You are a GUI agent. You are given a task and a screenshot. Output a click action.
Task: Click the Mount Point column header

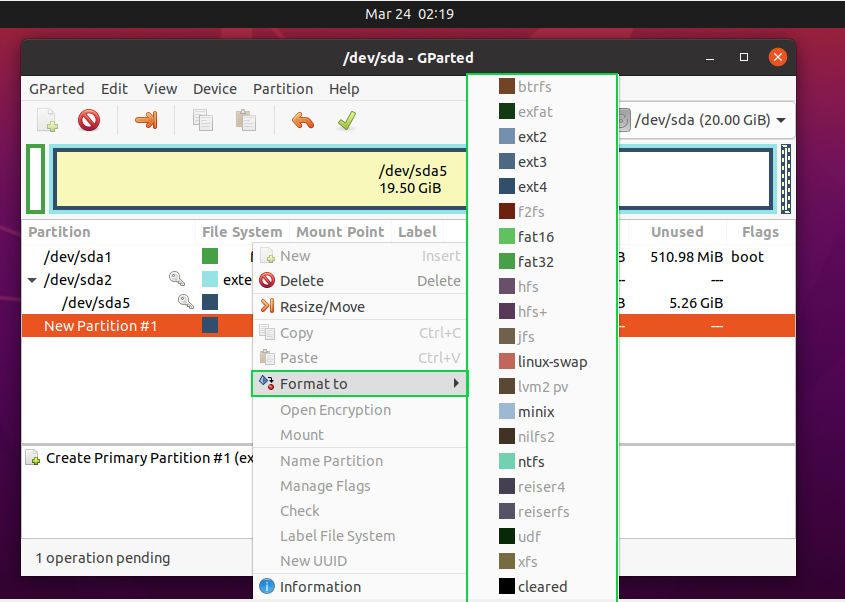(x=340, y=232)
